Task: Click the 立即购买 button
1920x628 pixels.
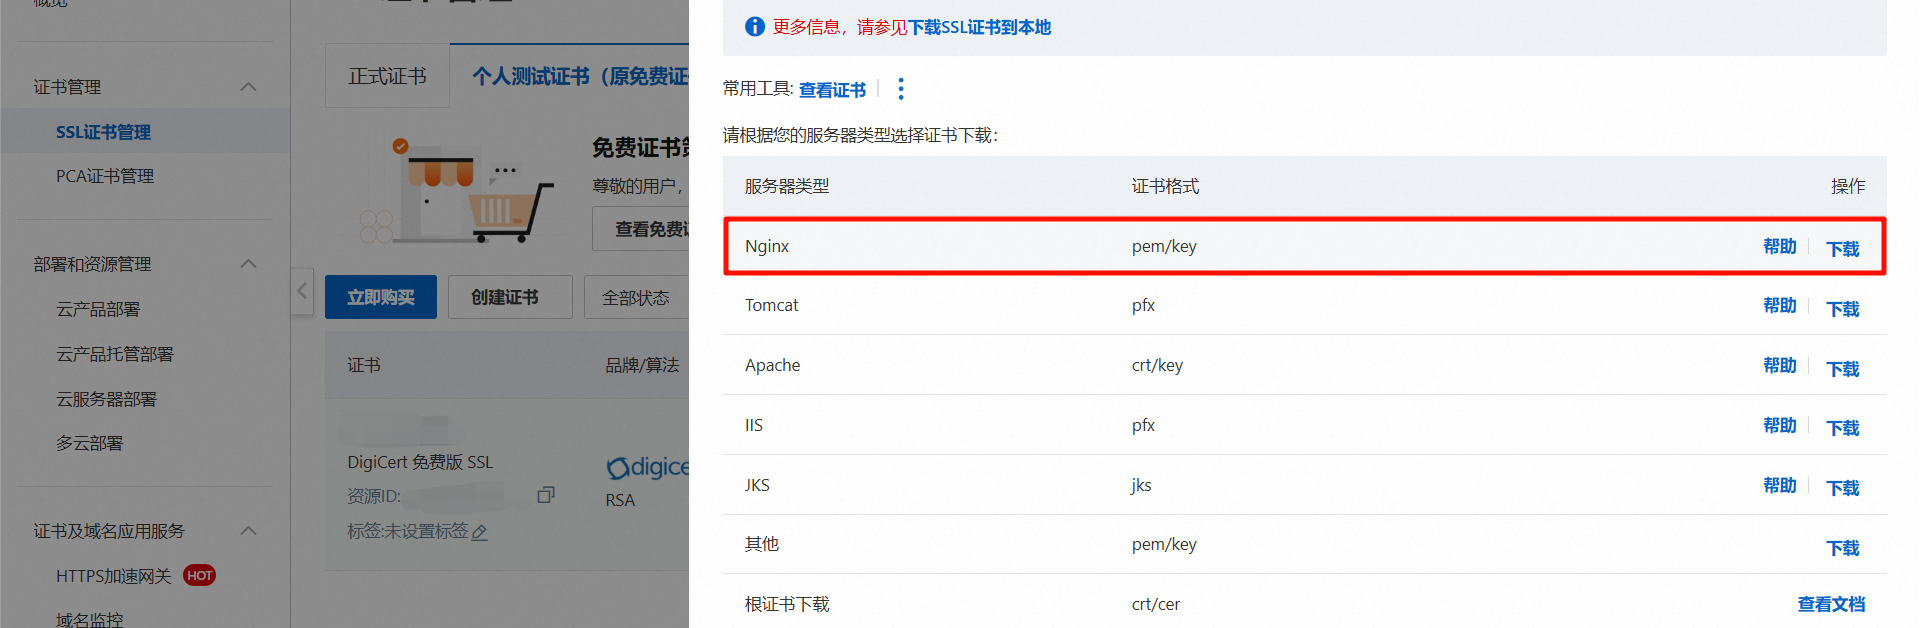Action: [x=381, y=297]
